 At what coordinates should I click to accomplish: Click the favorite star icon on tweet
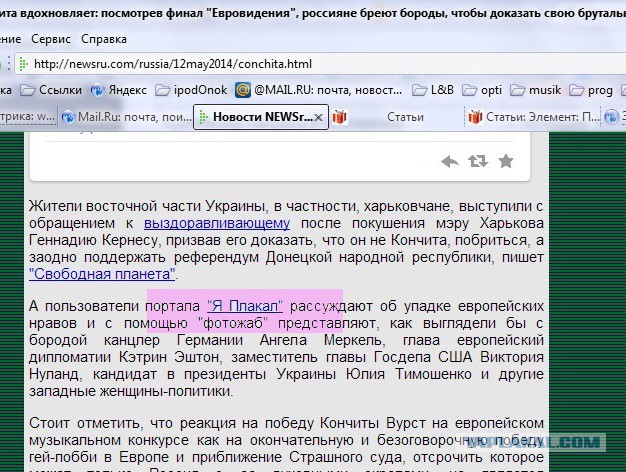506,161
